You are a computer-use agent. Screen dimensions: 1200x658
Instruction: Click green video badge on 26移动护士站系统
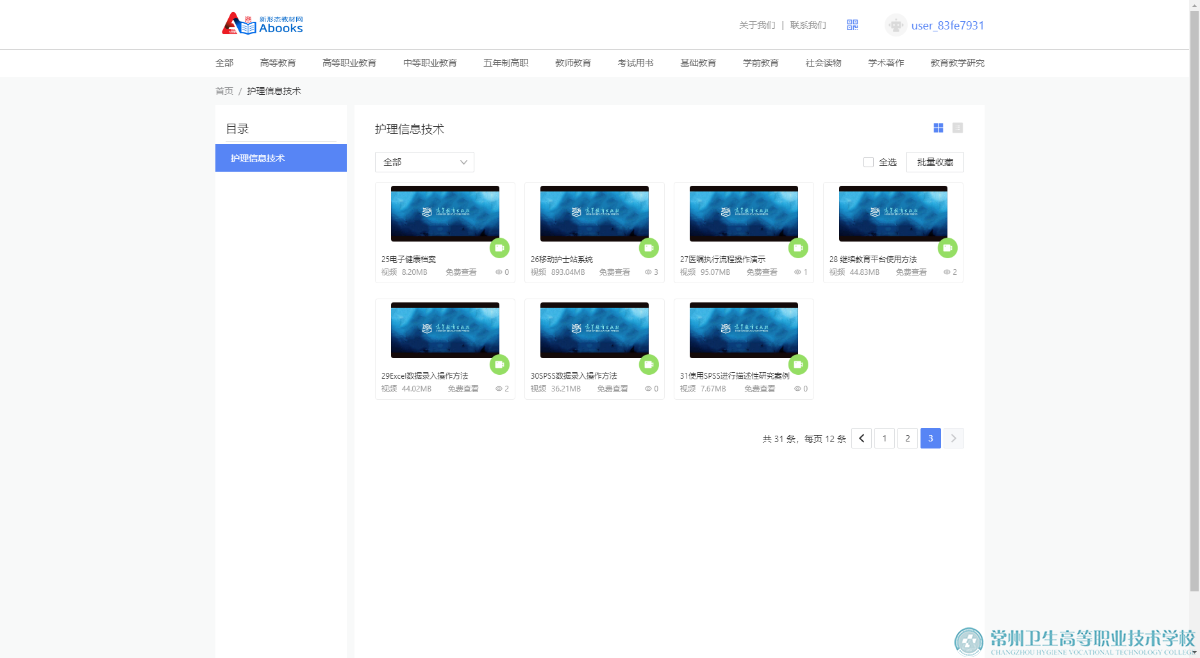point(649,248)
